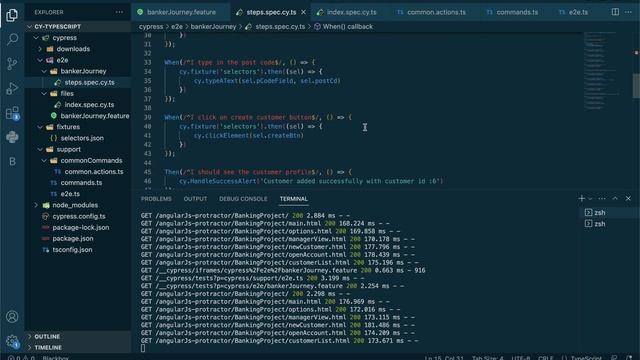Viewport: 640px width, 360px height.
Task: Expand the downloads folder
Action: (x=78, y=49)
